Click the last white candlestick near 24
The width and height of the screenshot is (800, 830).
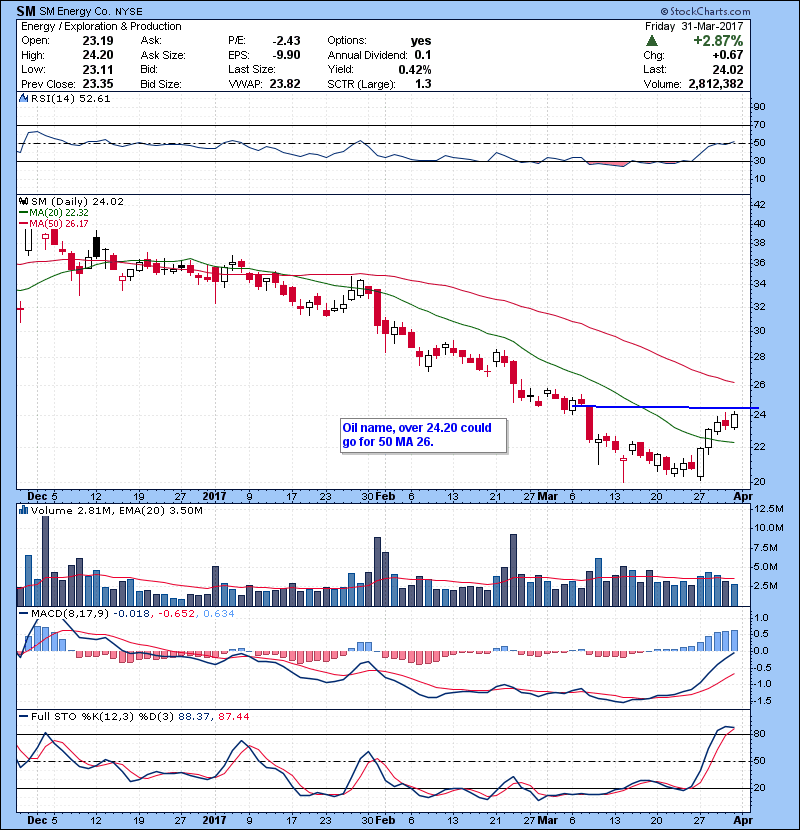coord(734,420)
